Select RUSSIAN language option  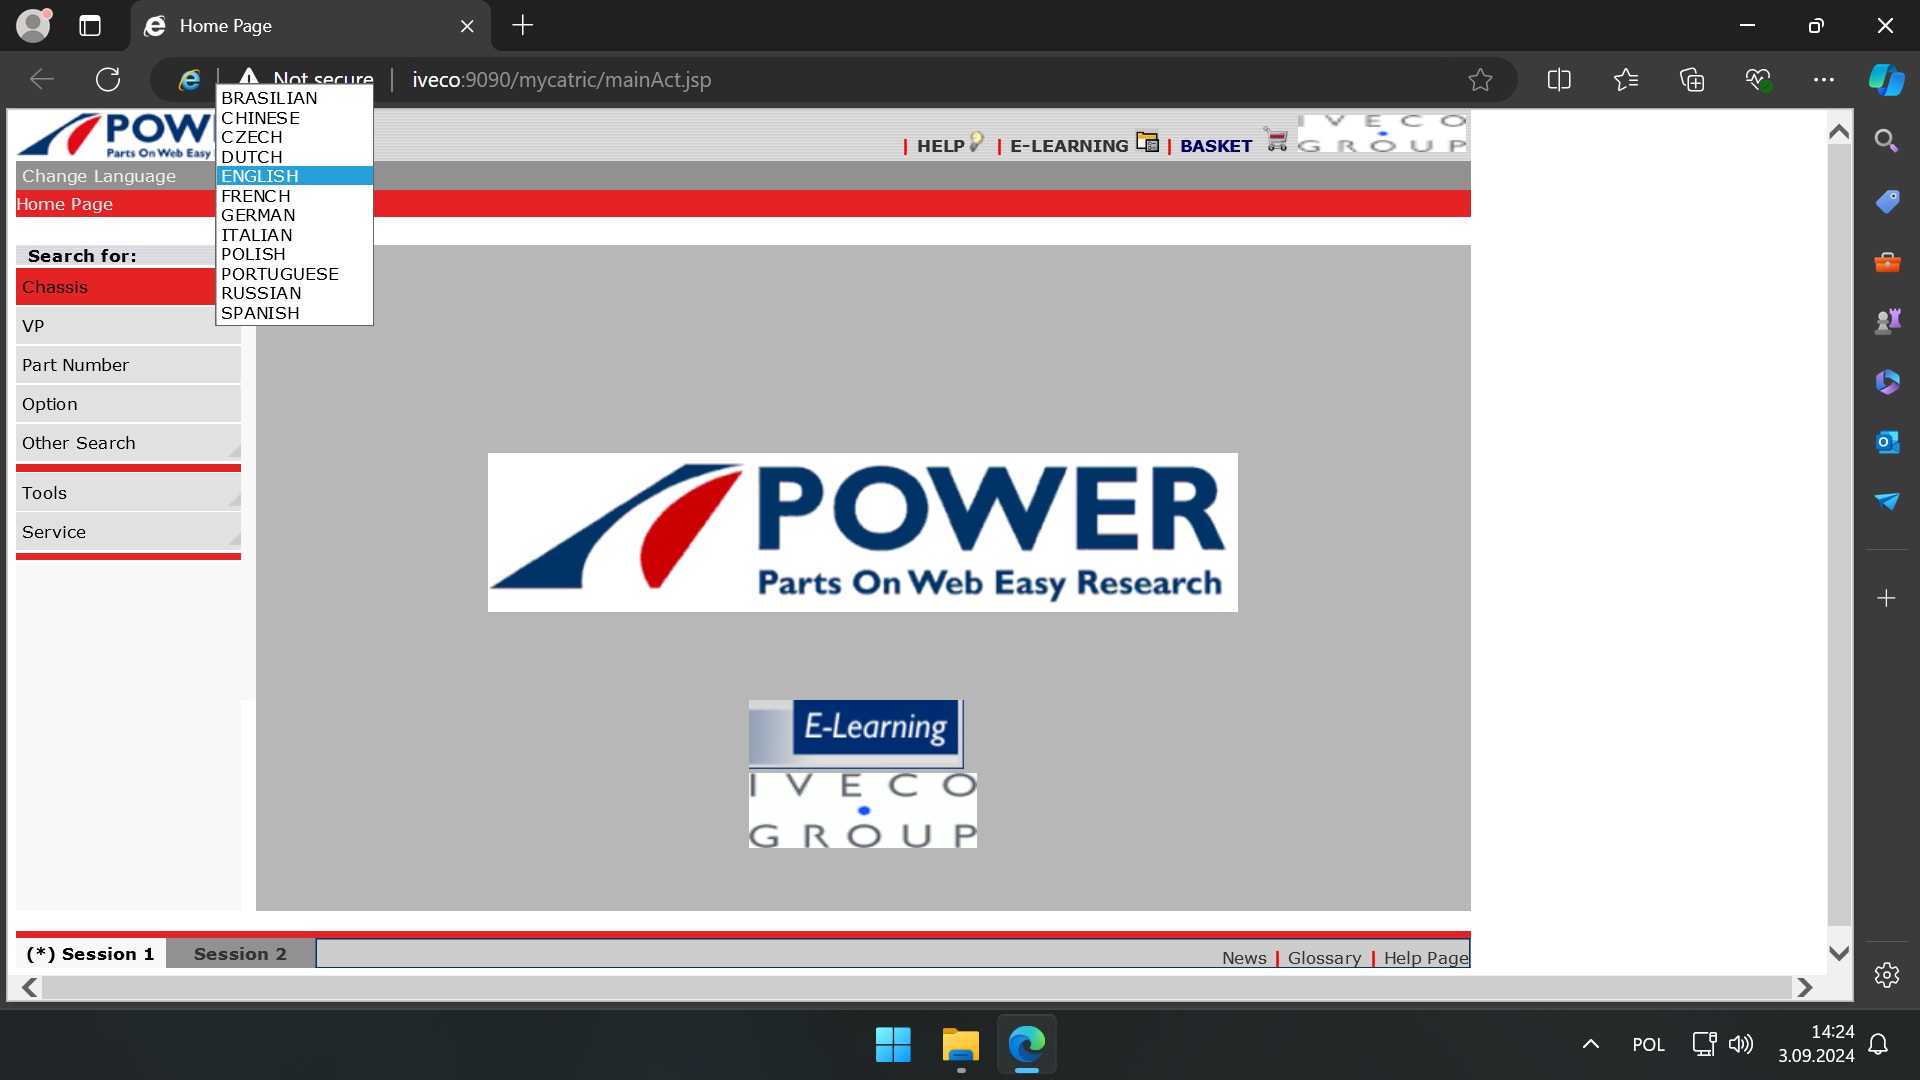[x=294, y=293]
